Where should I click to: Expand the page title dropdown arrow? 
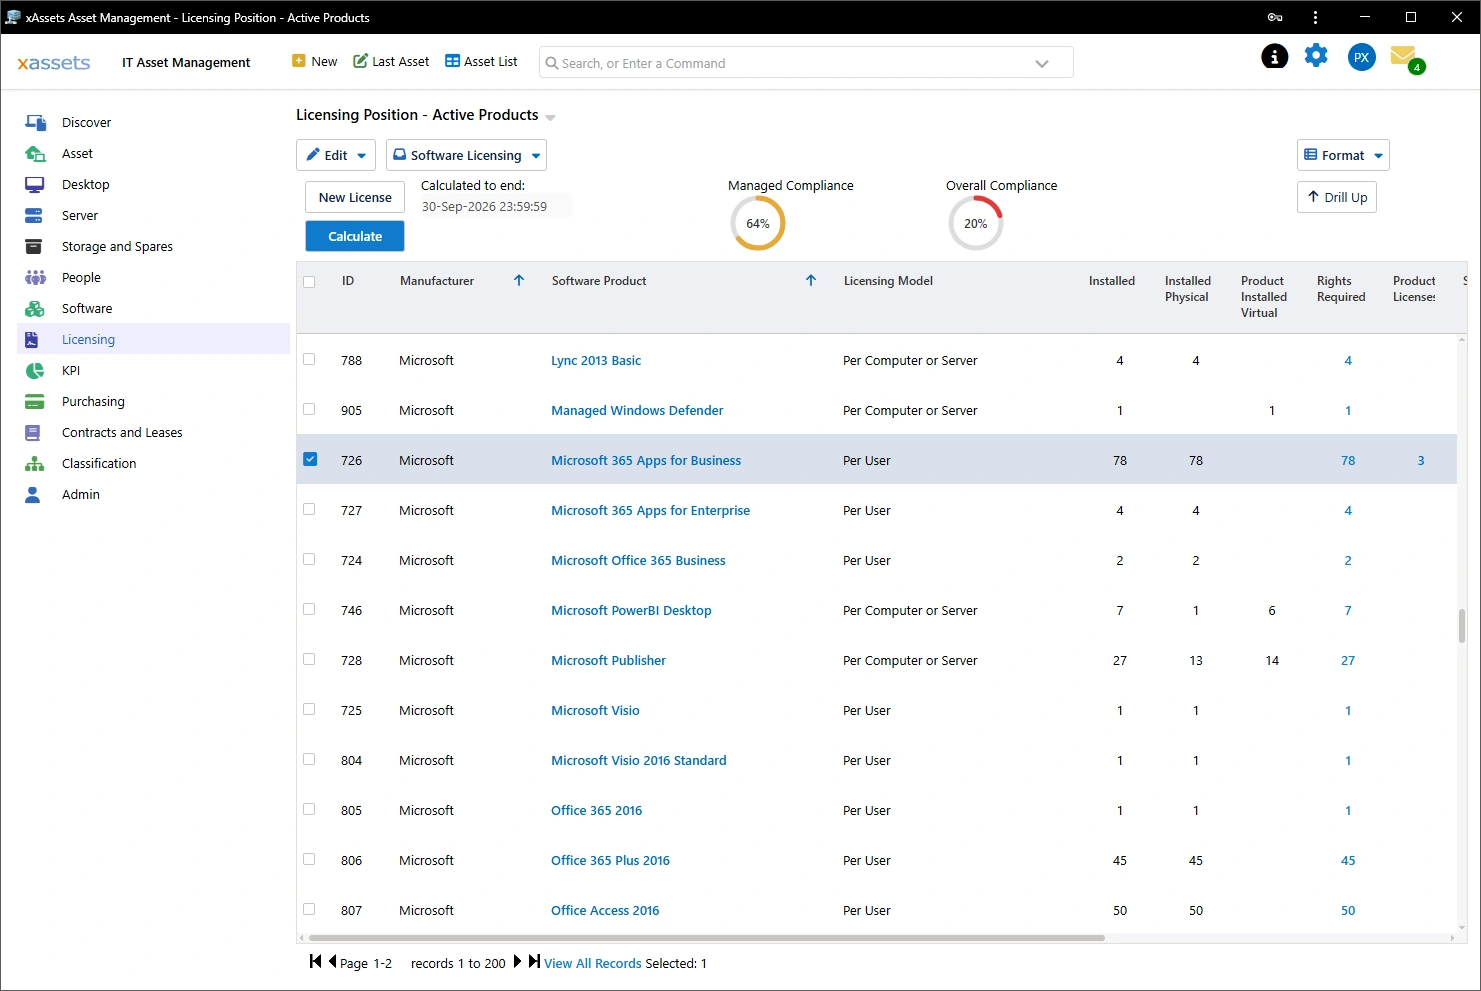[550, 118]
